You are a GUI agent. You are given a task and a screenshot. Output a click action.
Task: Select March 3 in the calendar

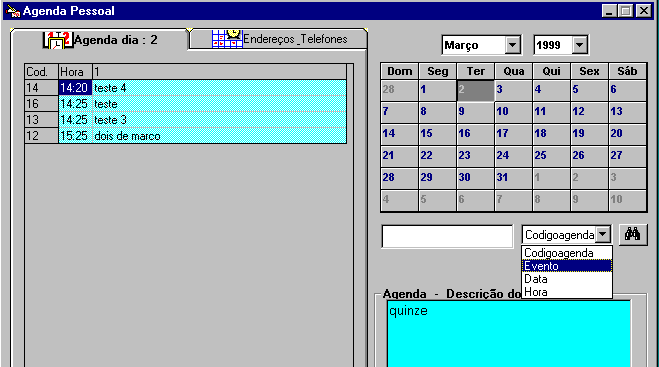[x=514, y=90]
